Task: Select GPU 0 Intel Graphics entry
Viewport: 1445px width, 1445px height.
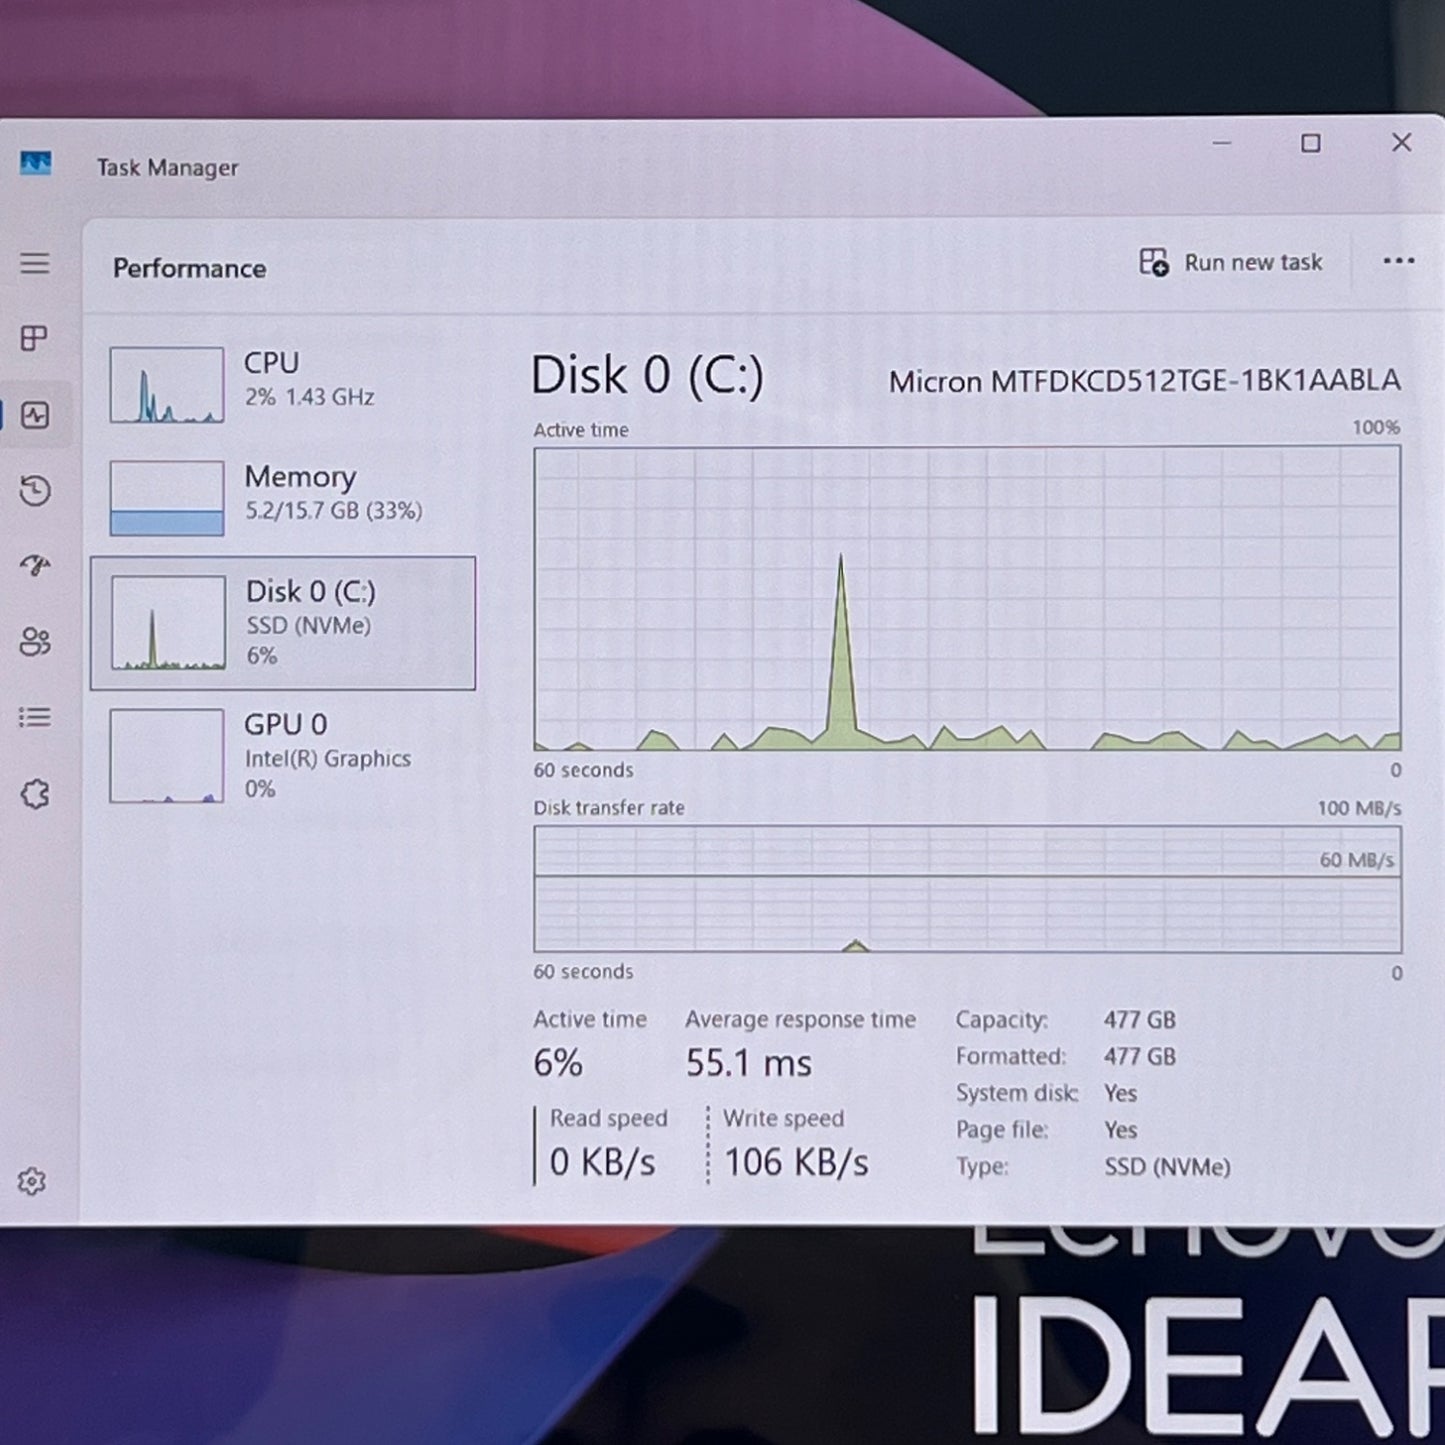Action: [283, 756]
